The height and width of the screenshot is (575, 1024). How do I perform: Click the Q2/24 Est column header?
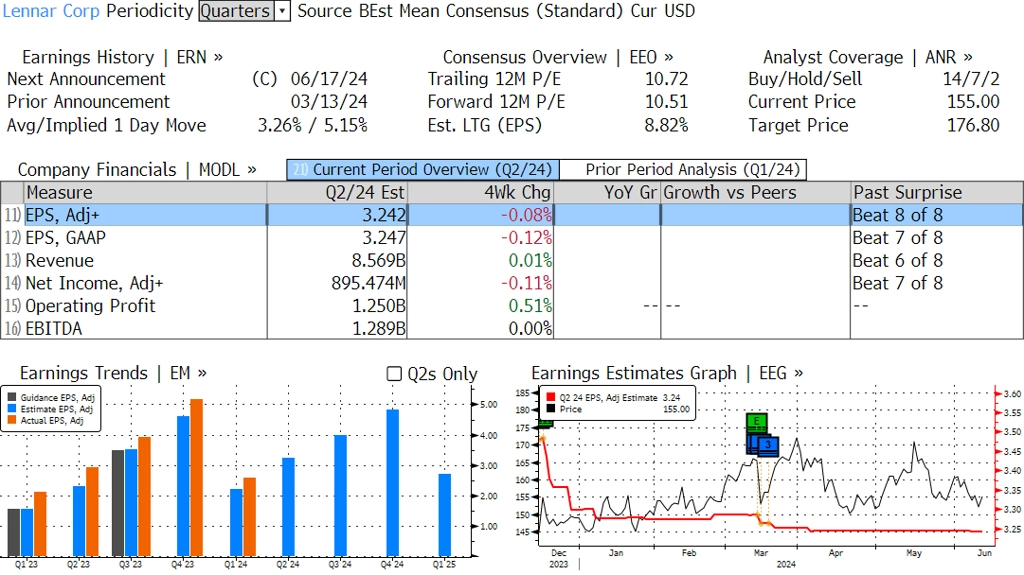pos(337,193)
